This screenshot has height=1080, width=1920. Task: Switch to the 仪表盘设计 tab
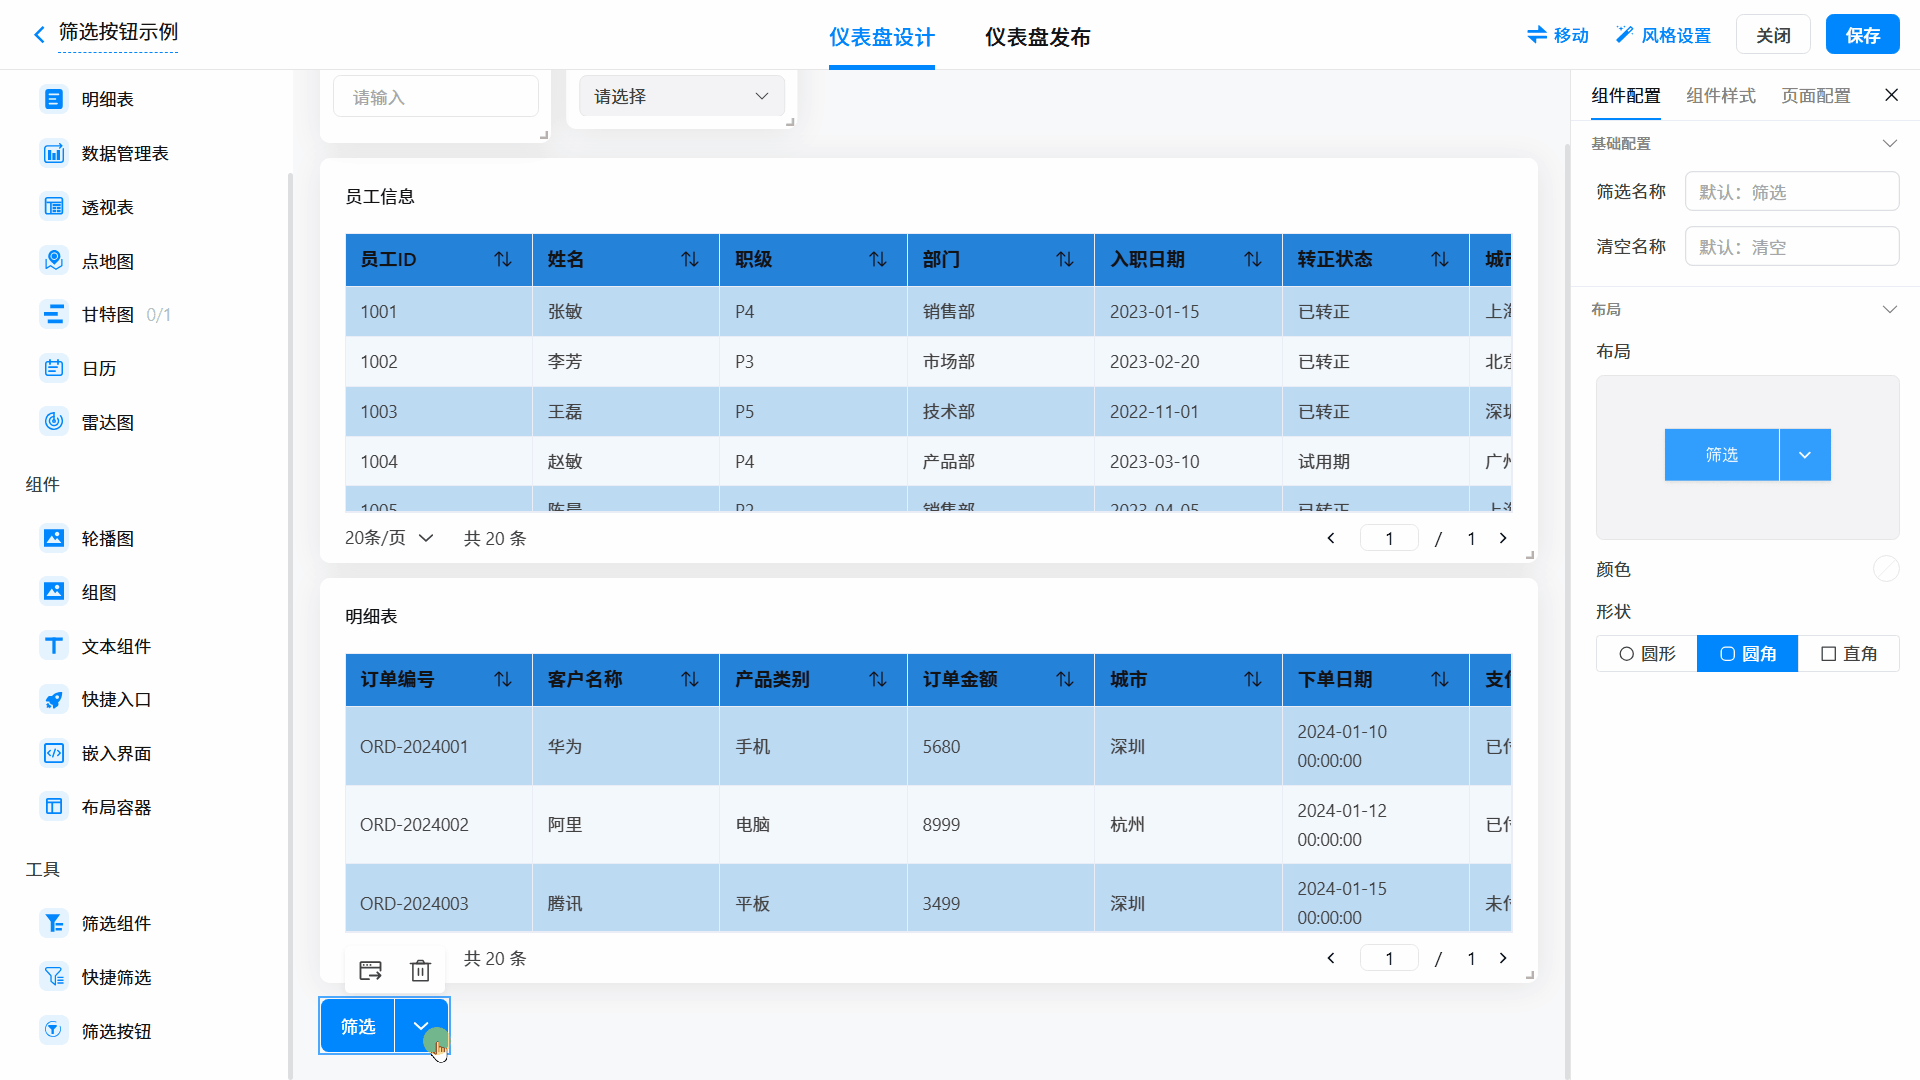882,37
